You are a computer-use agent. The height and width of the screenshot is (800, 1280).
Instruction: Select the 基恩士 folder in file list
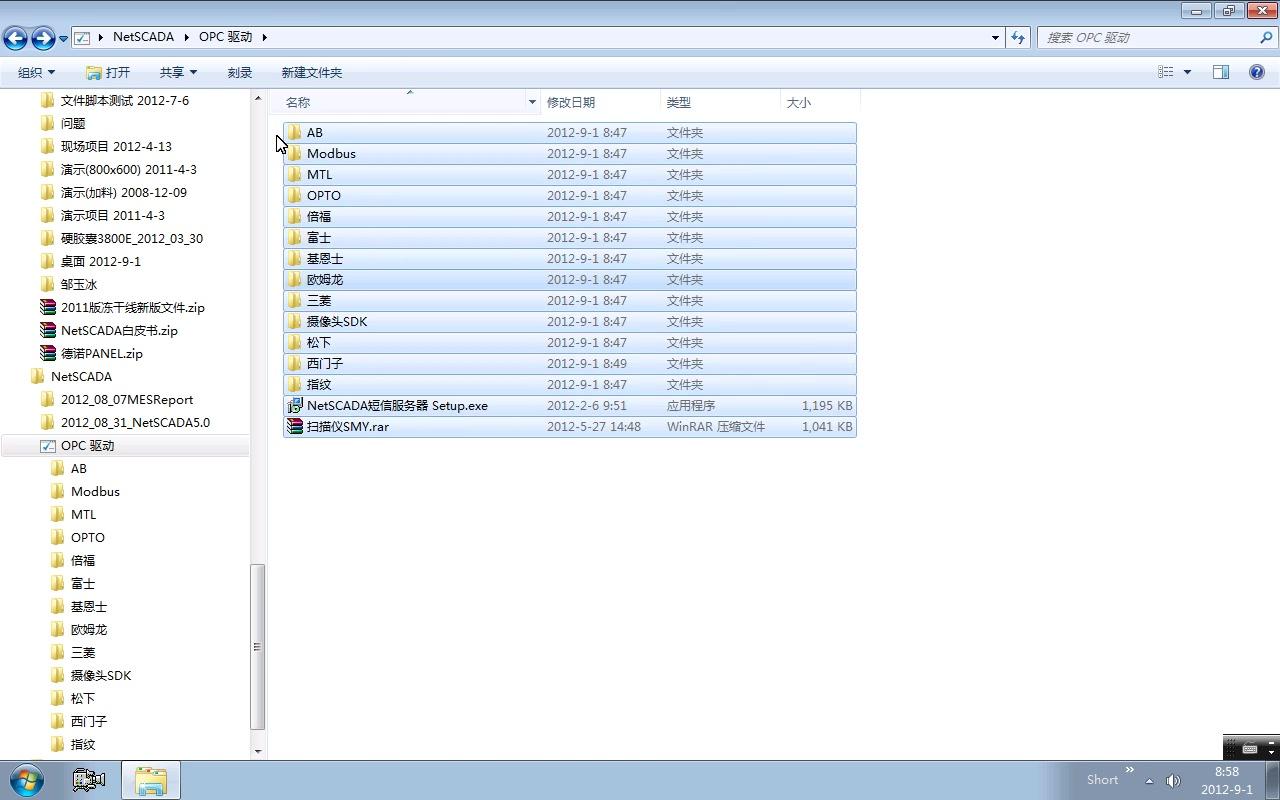point(570,258)
